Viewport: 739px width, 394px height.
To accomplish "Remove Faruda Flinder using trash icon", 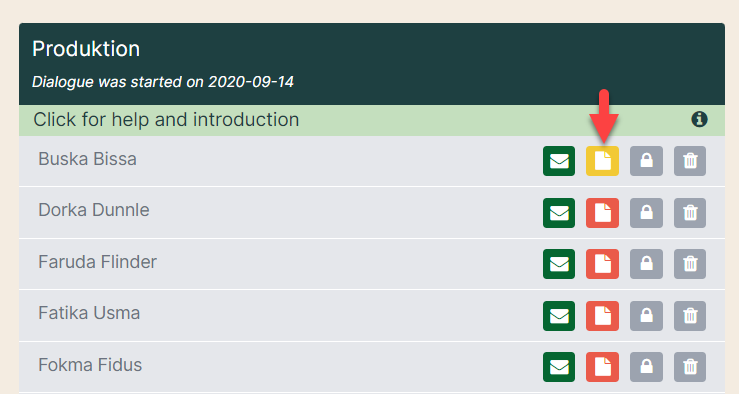I will tap(690, 264).
